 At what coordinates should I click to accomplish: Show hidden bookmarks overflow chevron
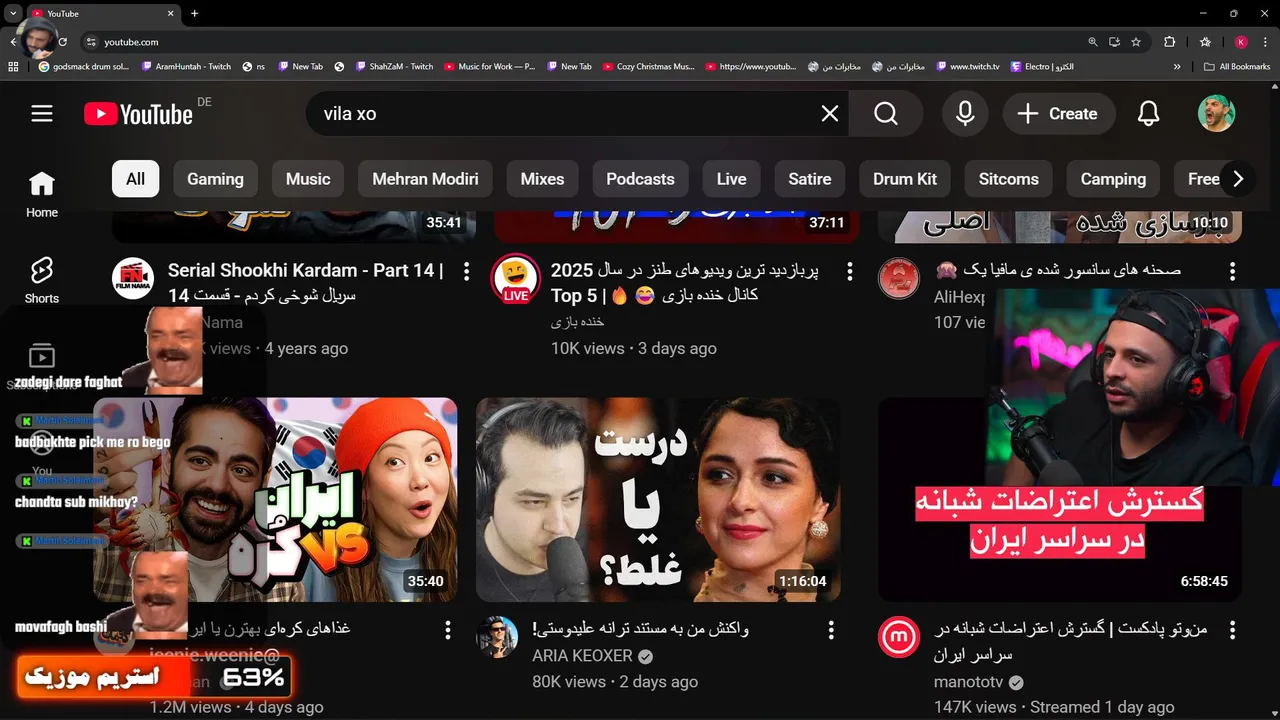(x=1177, y=67)
